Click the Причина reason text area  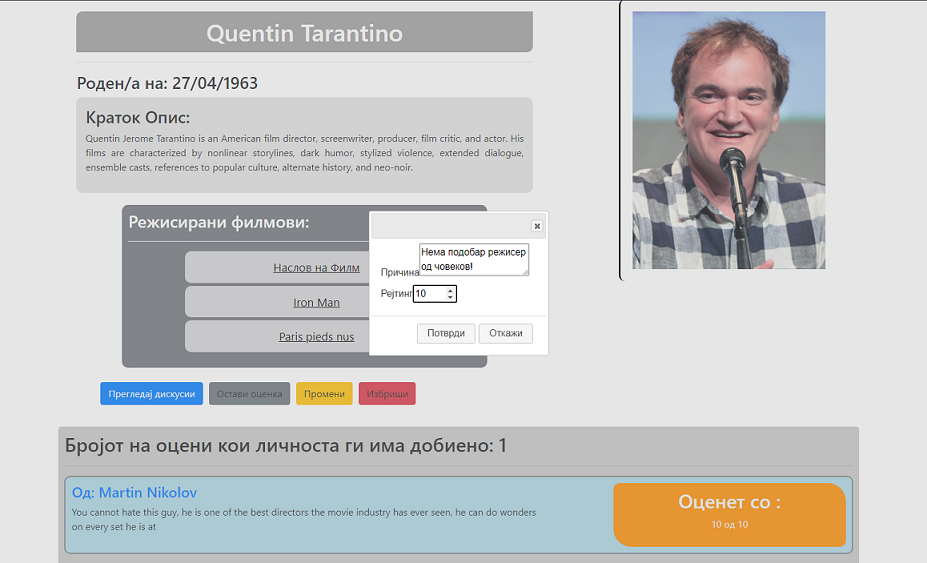point(473,260)
